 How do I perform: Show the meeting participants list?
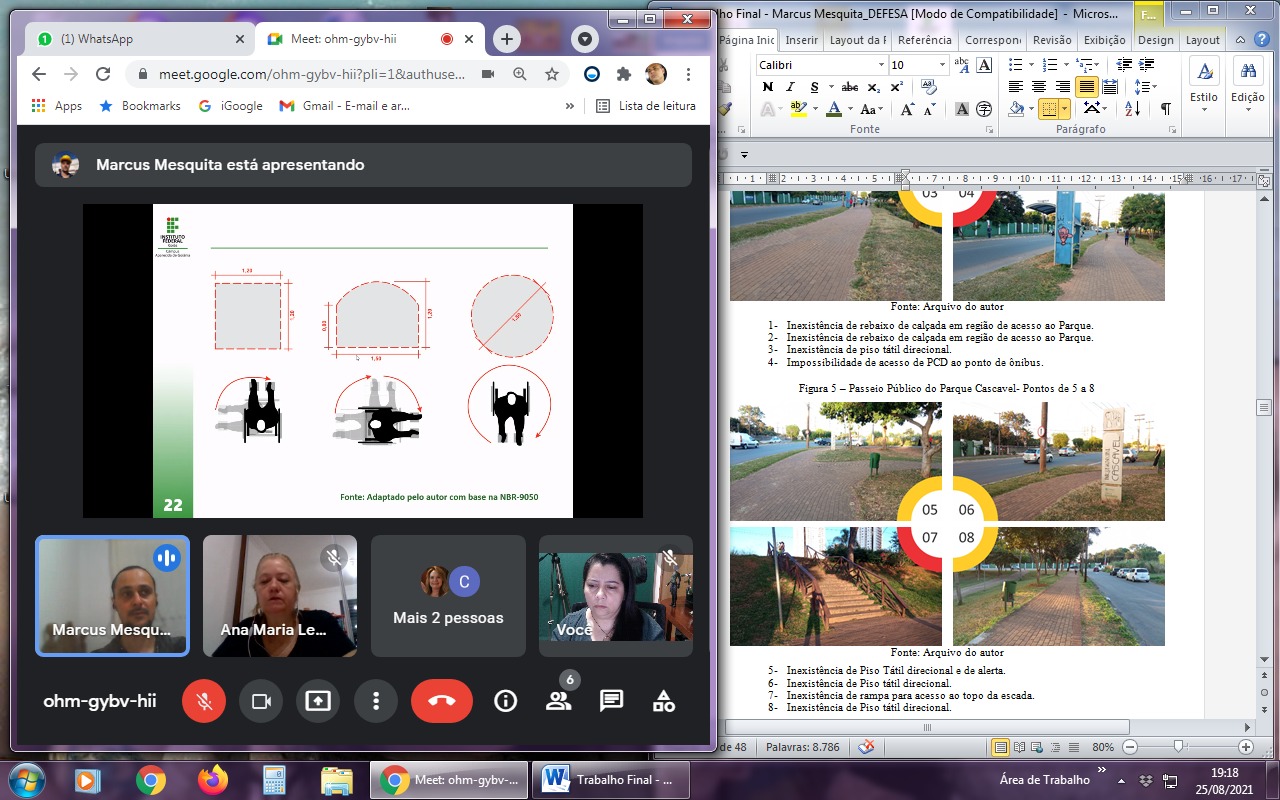[x=558, y=701]
